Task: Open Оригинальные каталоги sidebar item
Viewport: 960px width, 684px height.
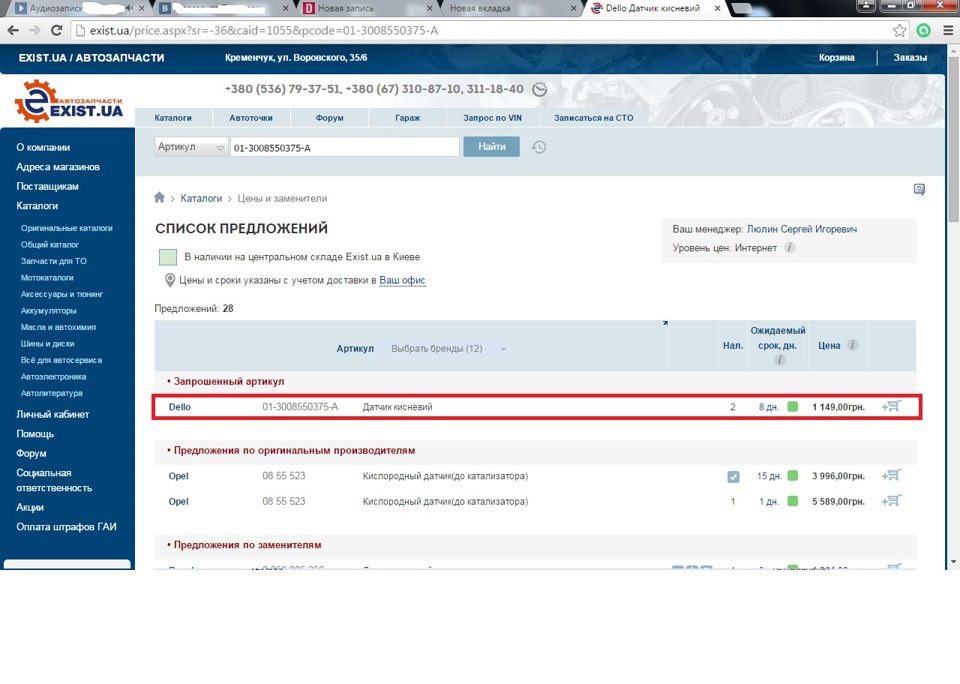Action: [x=67, y=228]
